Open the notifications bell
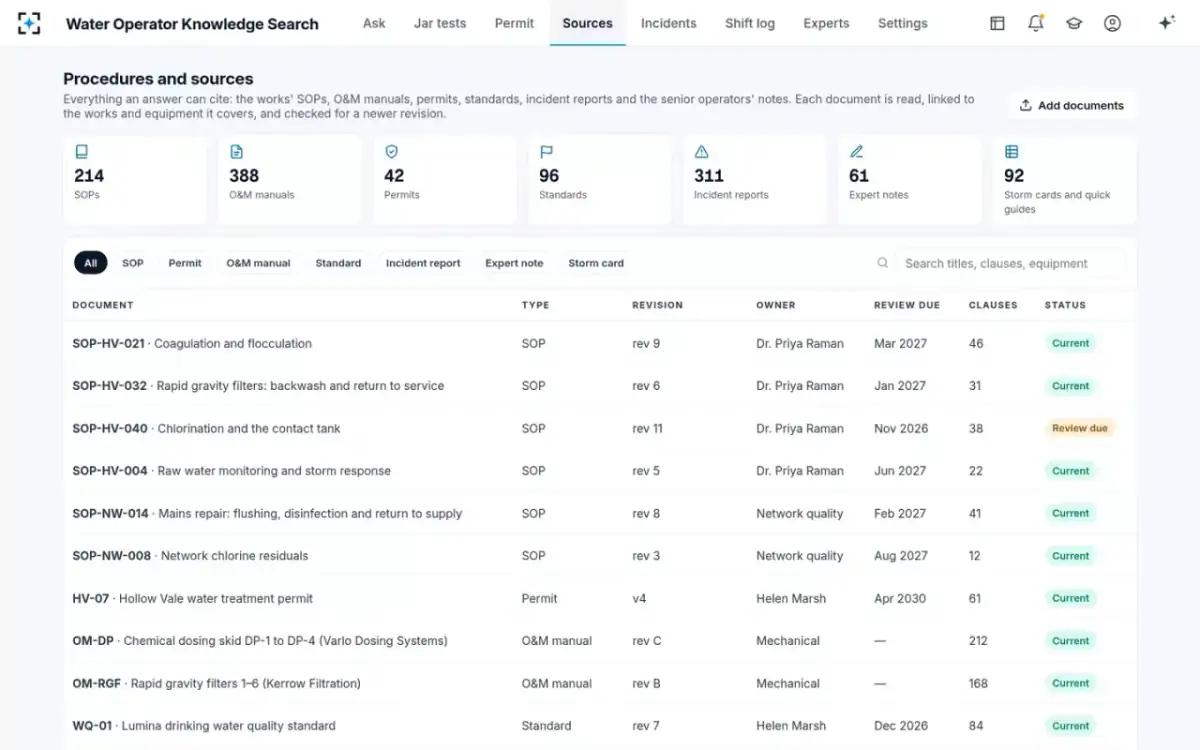1200x750 pixels. [1036, 23]
